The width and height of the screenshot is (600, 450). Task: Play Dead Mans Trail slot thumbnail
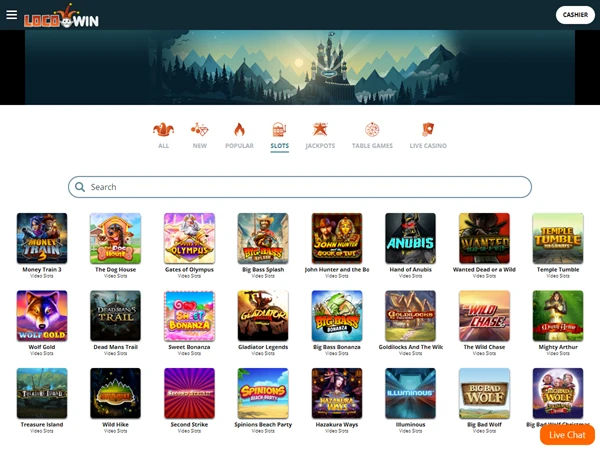115,316
